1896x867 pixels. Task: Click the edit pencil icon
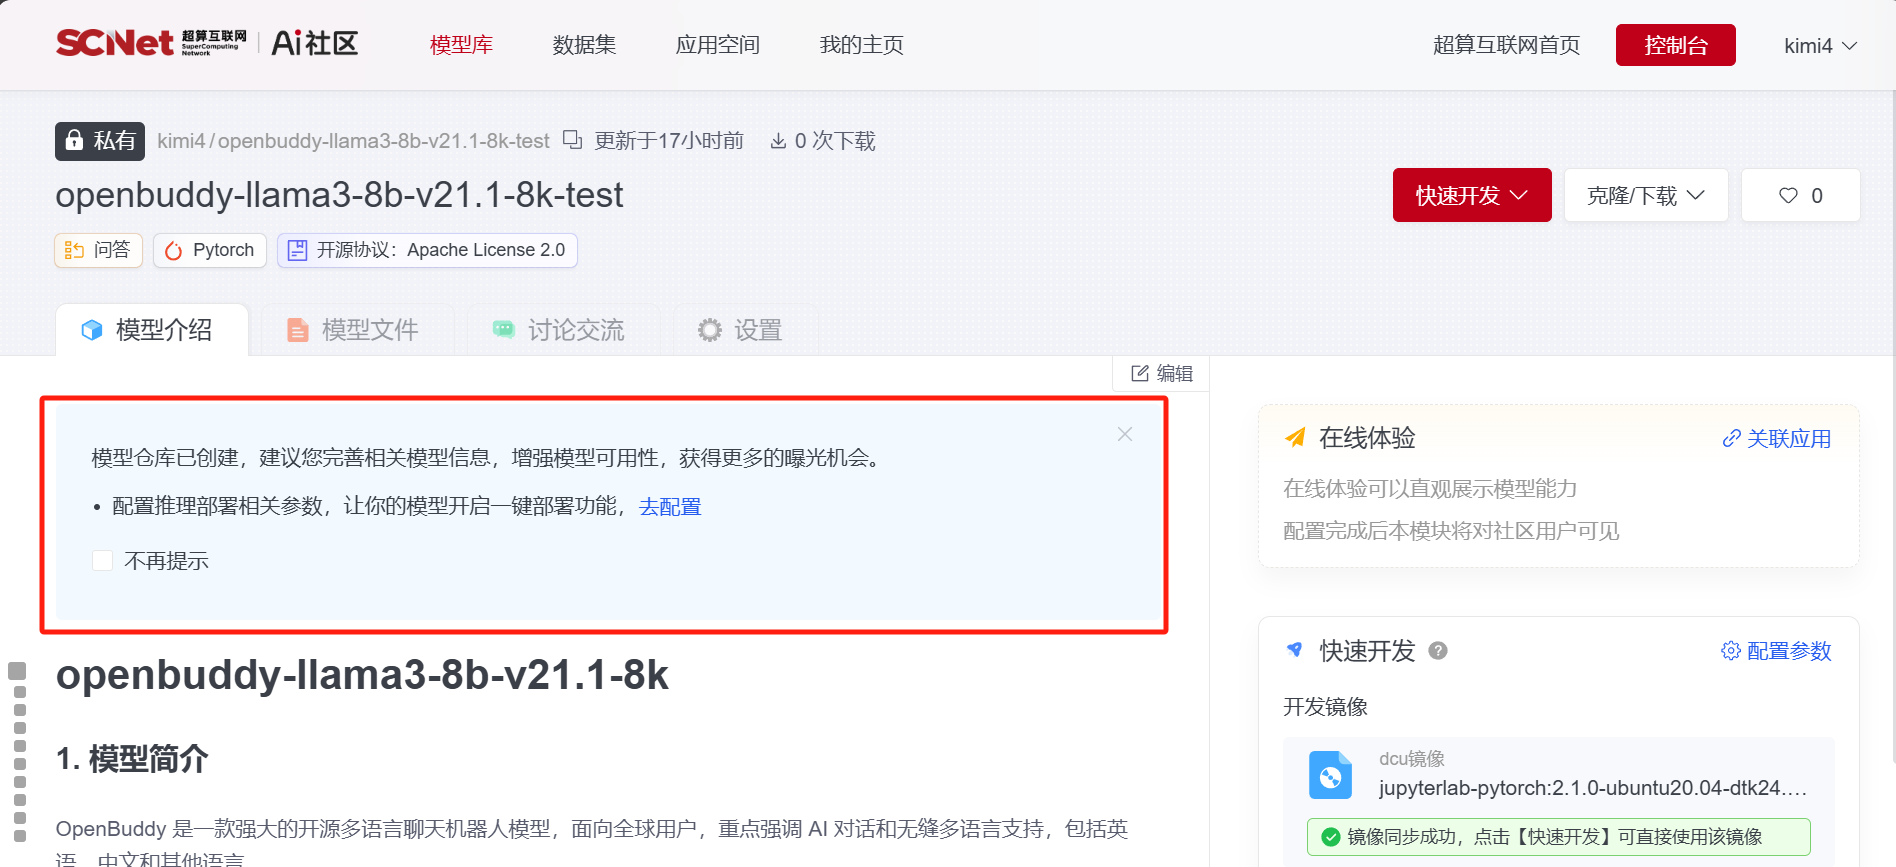click(1140, 373)
